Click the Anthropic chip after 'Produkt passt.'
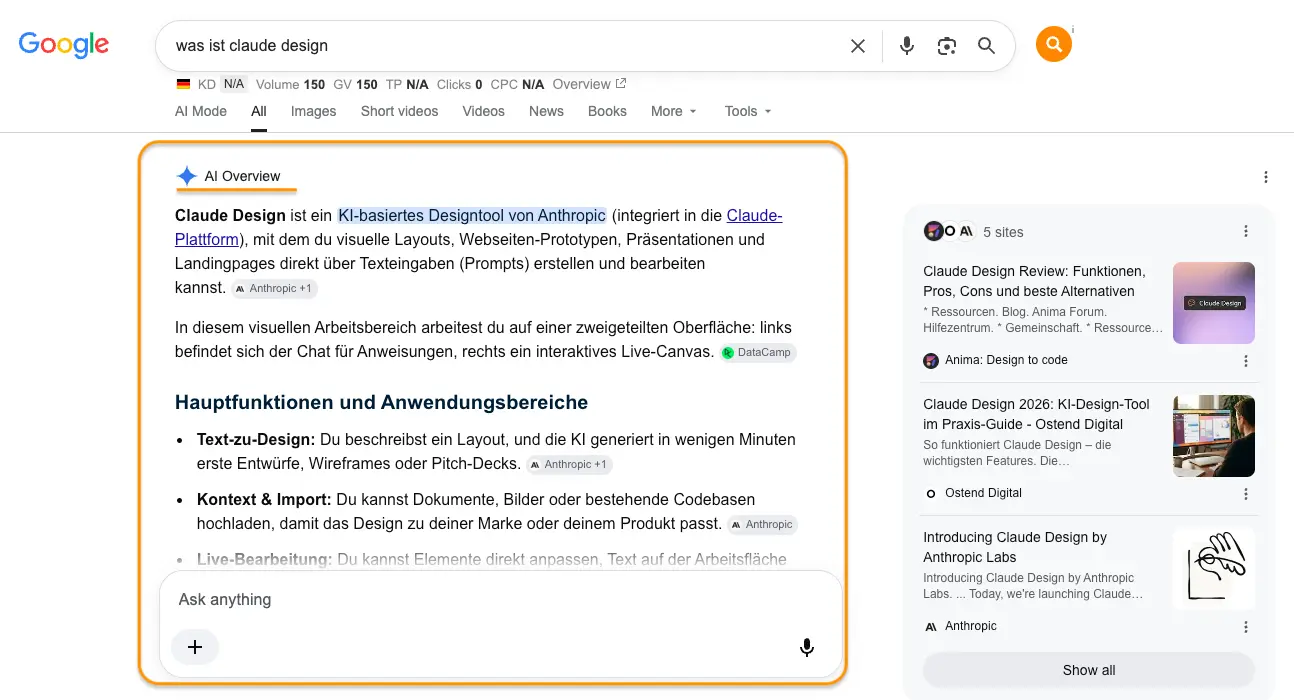The height and width of the screenshot is (700, 1294). click(x=762, y=524)
